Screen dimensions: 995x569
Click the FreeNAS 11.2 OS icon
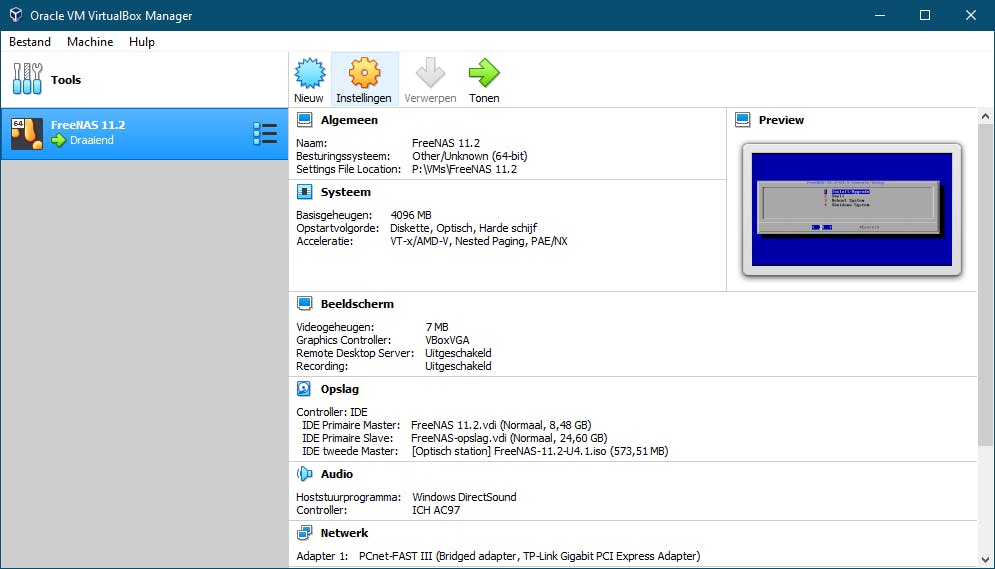27,133
